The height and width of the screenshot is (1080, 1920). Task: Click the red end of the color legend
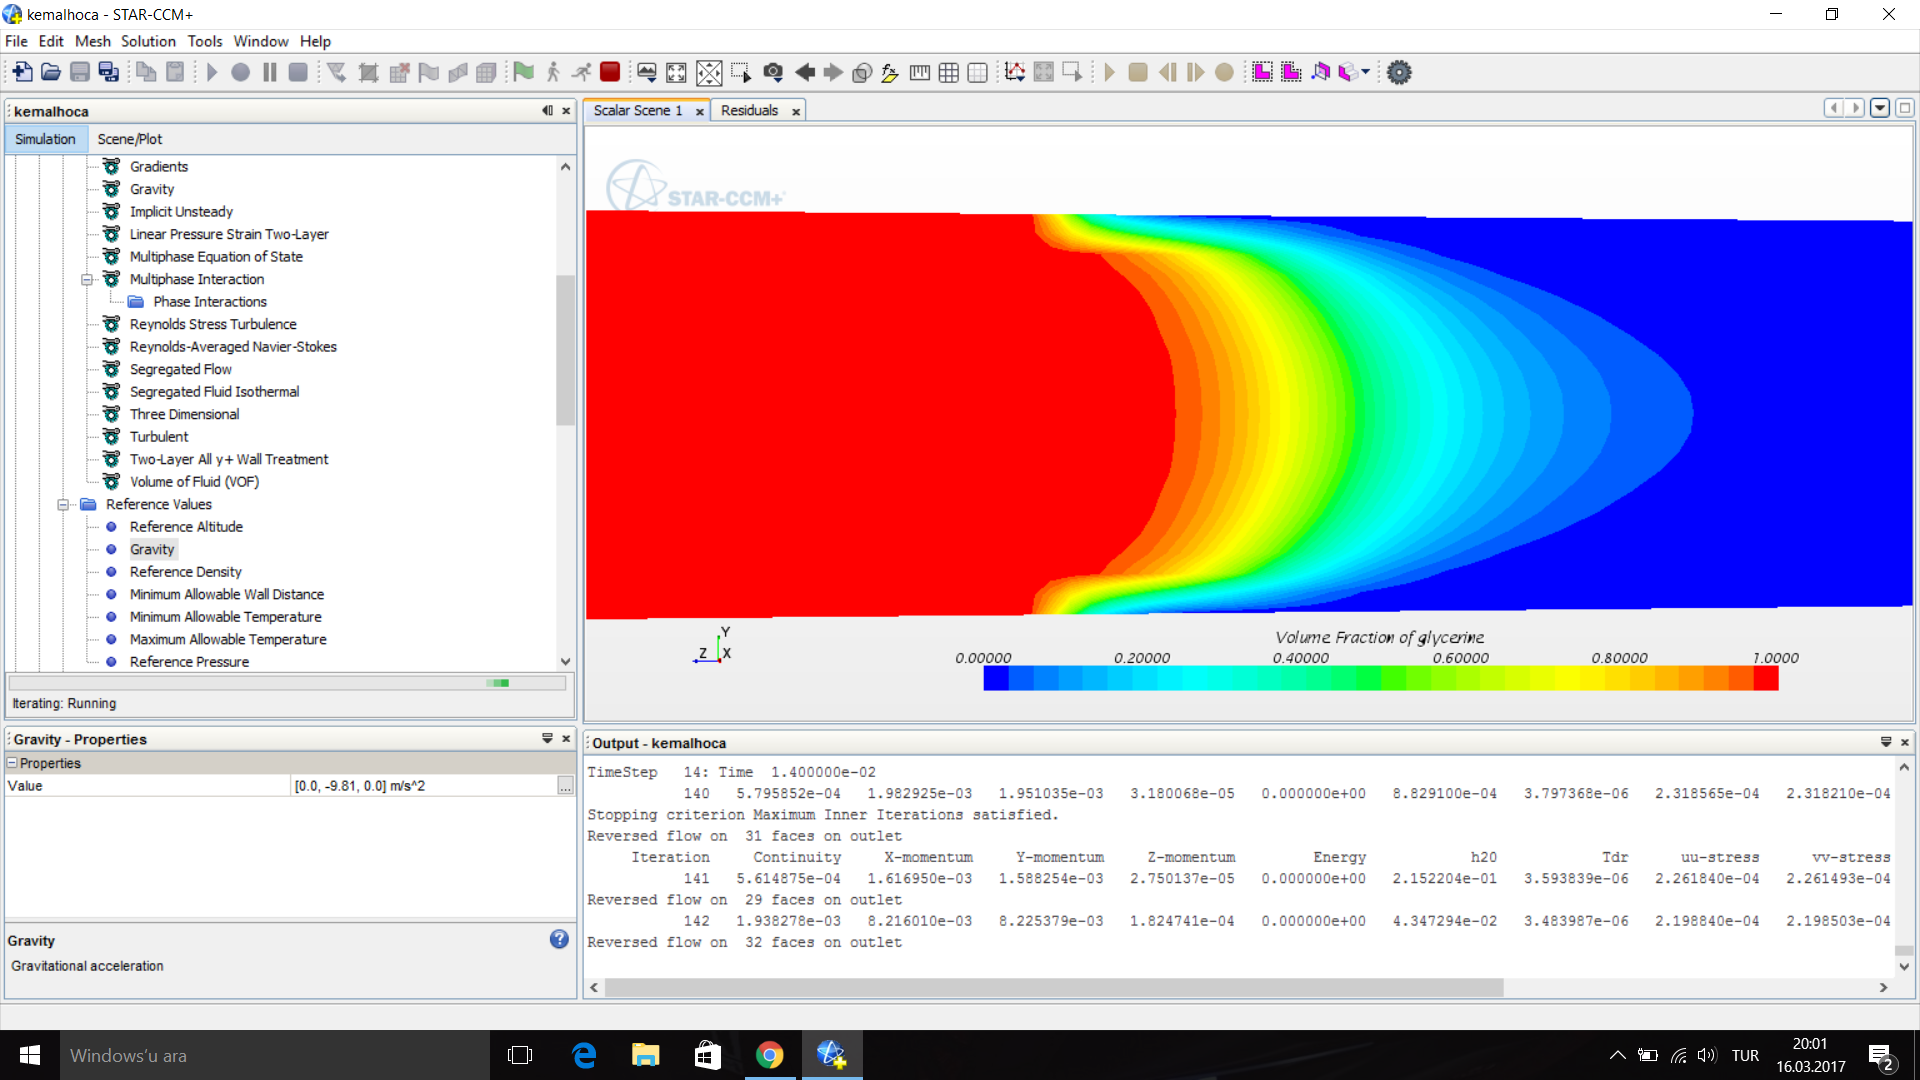[x=1766, y=678]
